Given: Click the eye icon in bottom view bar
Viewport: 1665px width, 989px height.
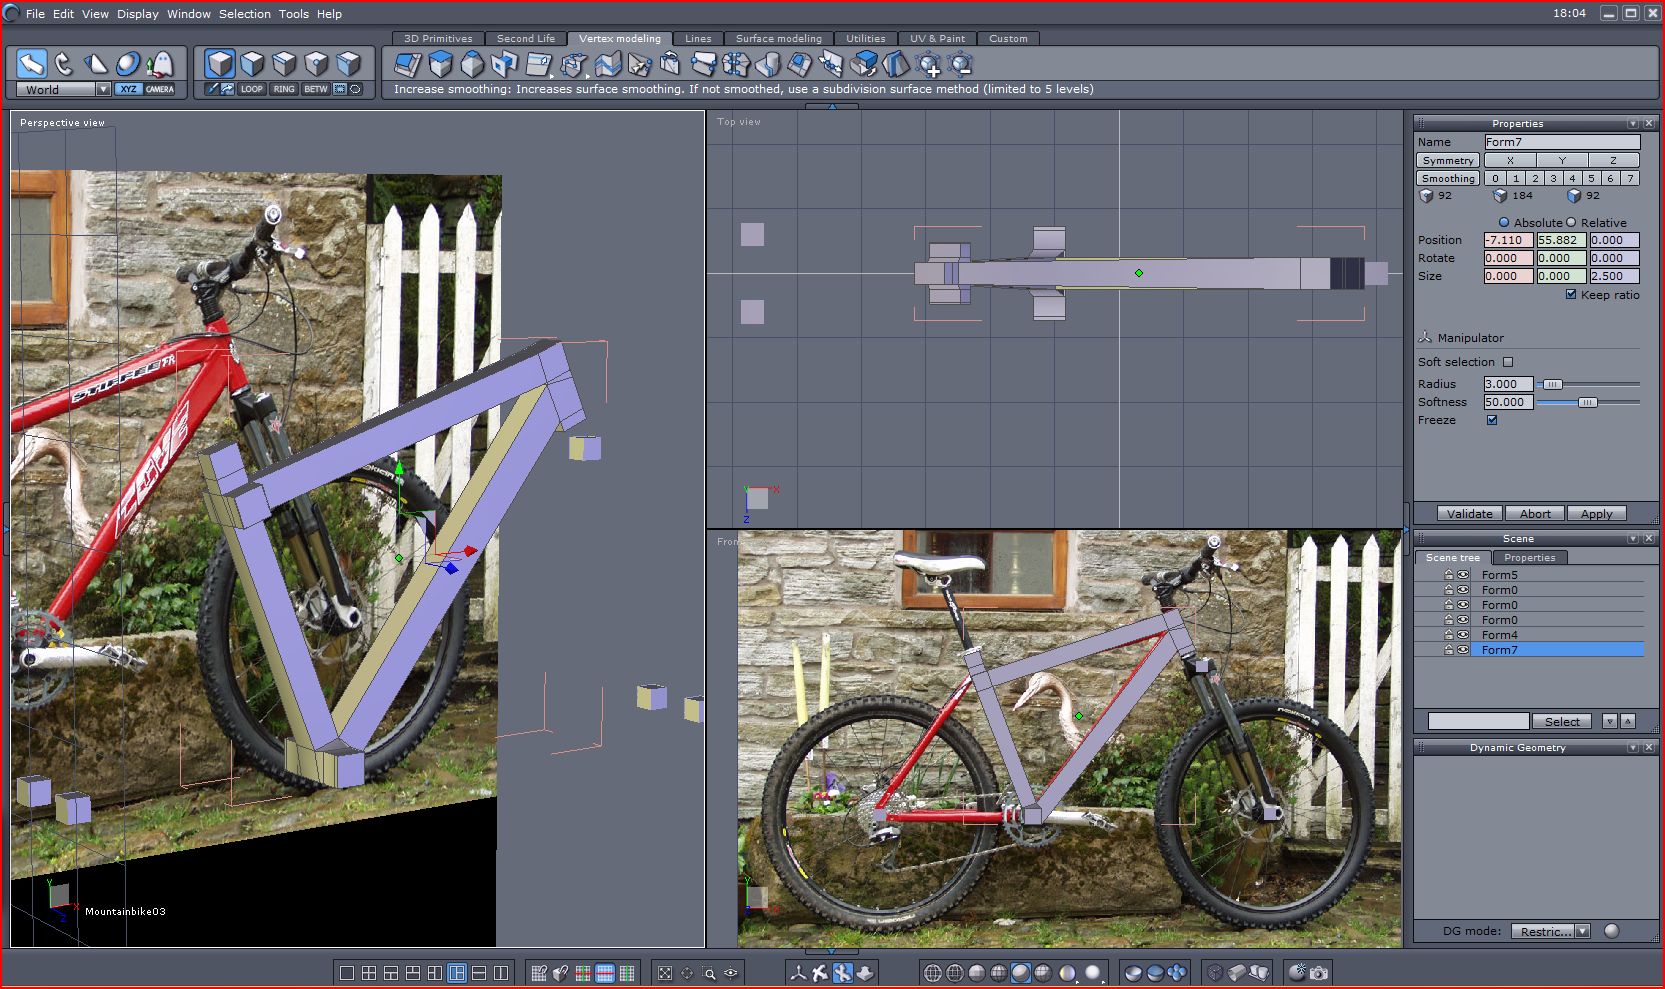Looking at the screenshot, I should pyautogui.click(x=731, y=973).
